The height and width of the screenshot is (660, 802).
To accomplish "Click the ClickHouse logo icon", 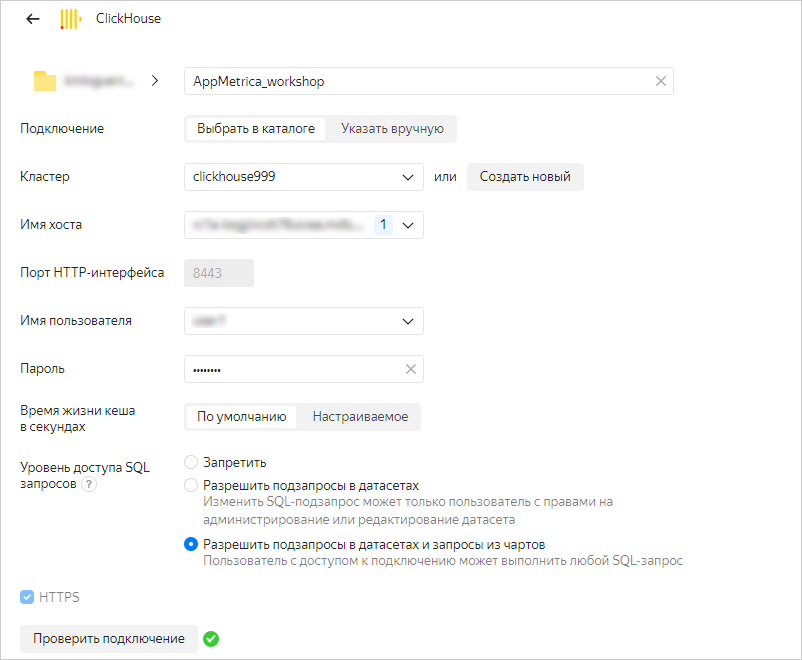I will coord(70,19).
